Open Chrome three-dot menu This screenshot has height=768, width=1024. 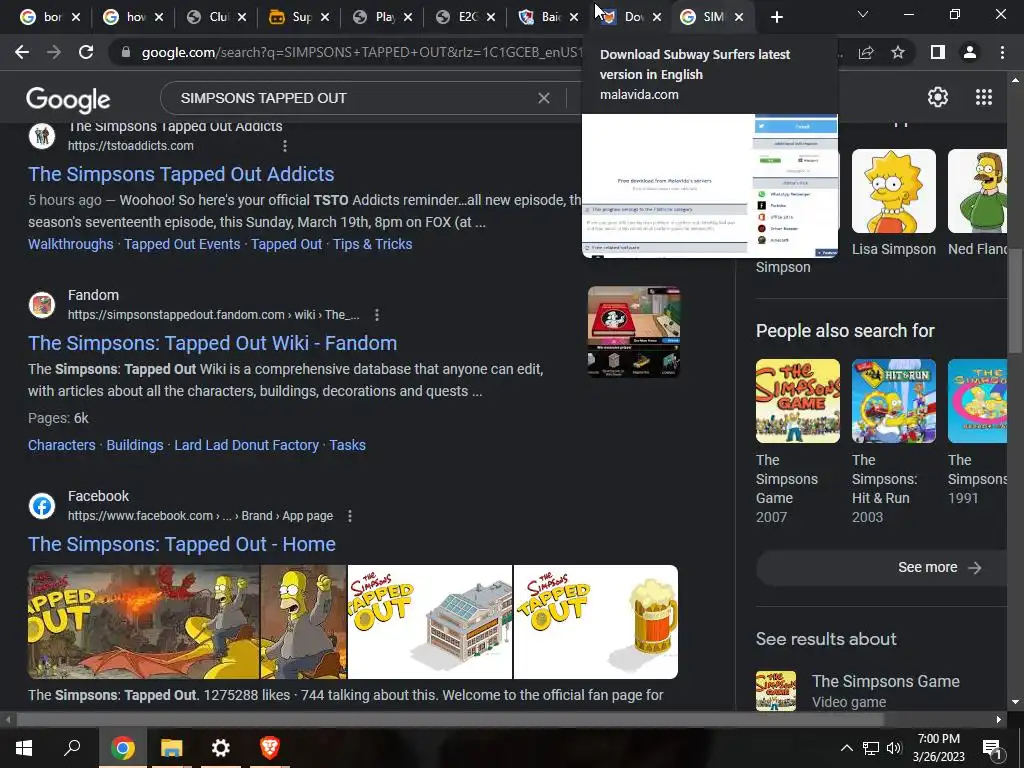(x=1002, y=52)
